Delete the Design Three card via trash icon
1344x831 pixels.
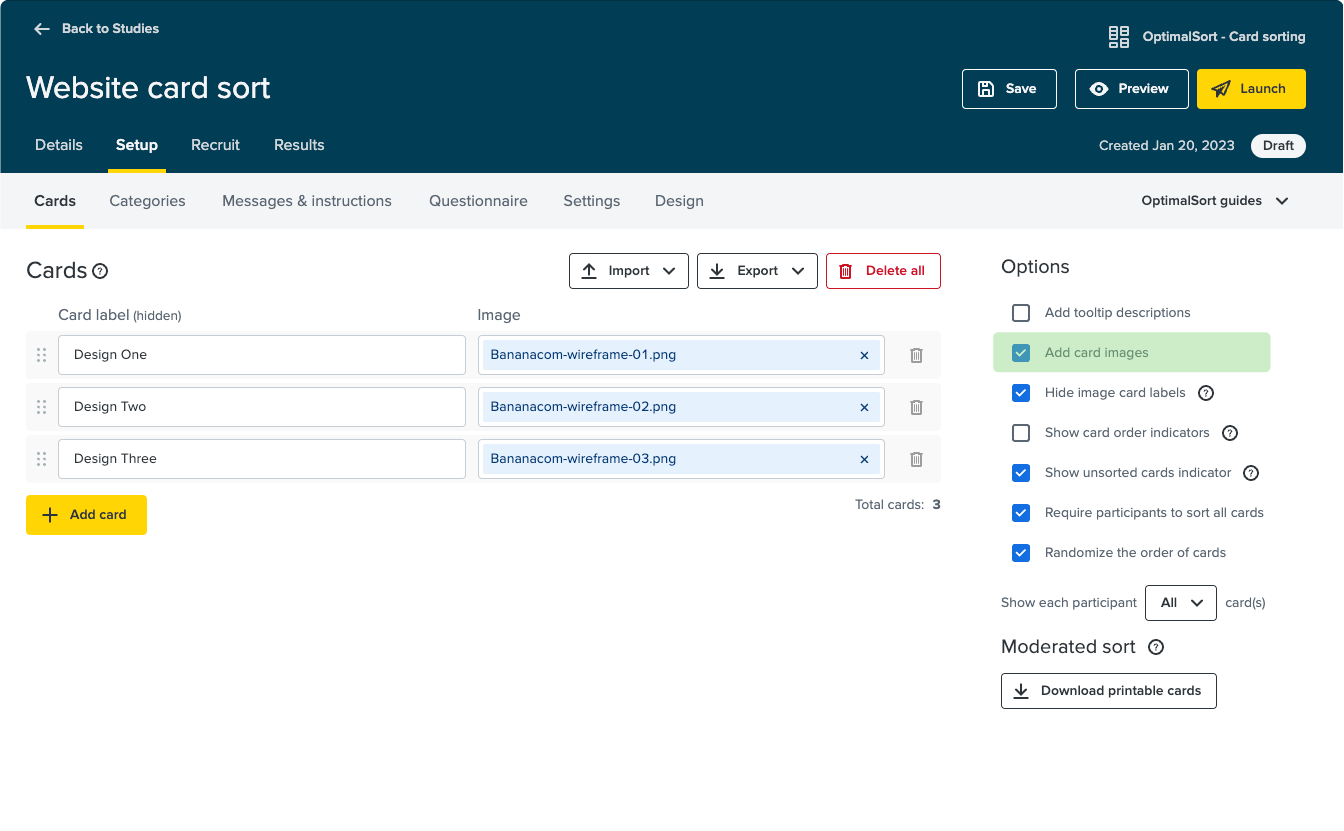(x=916, y=459)
